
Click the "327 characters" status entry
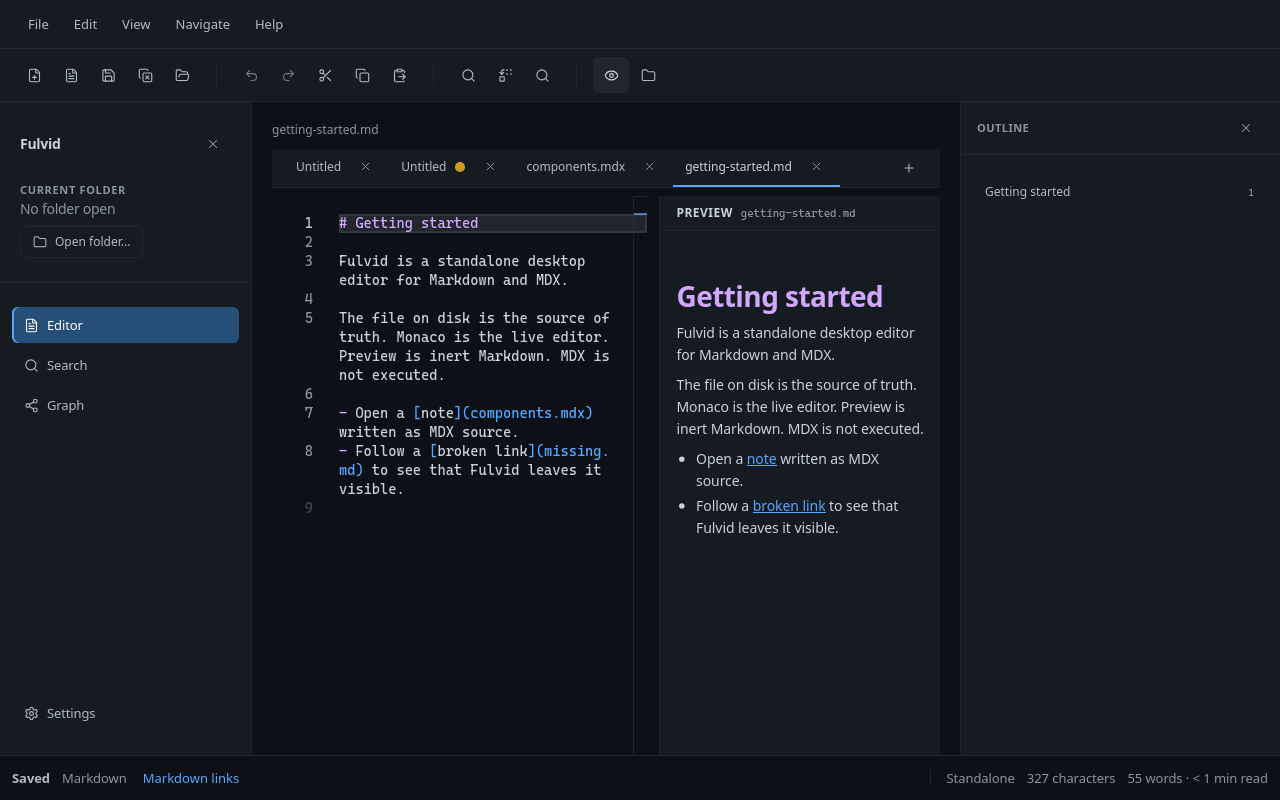click(x=1071, y=778)
